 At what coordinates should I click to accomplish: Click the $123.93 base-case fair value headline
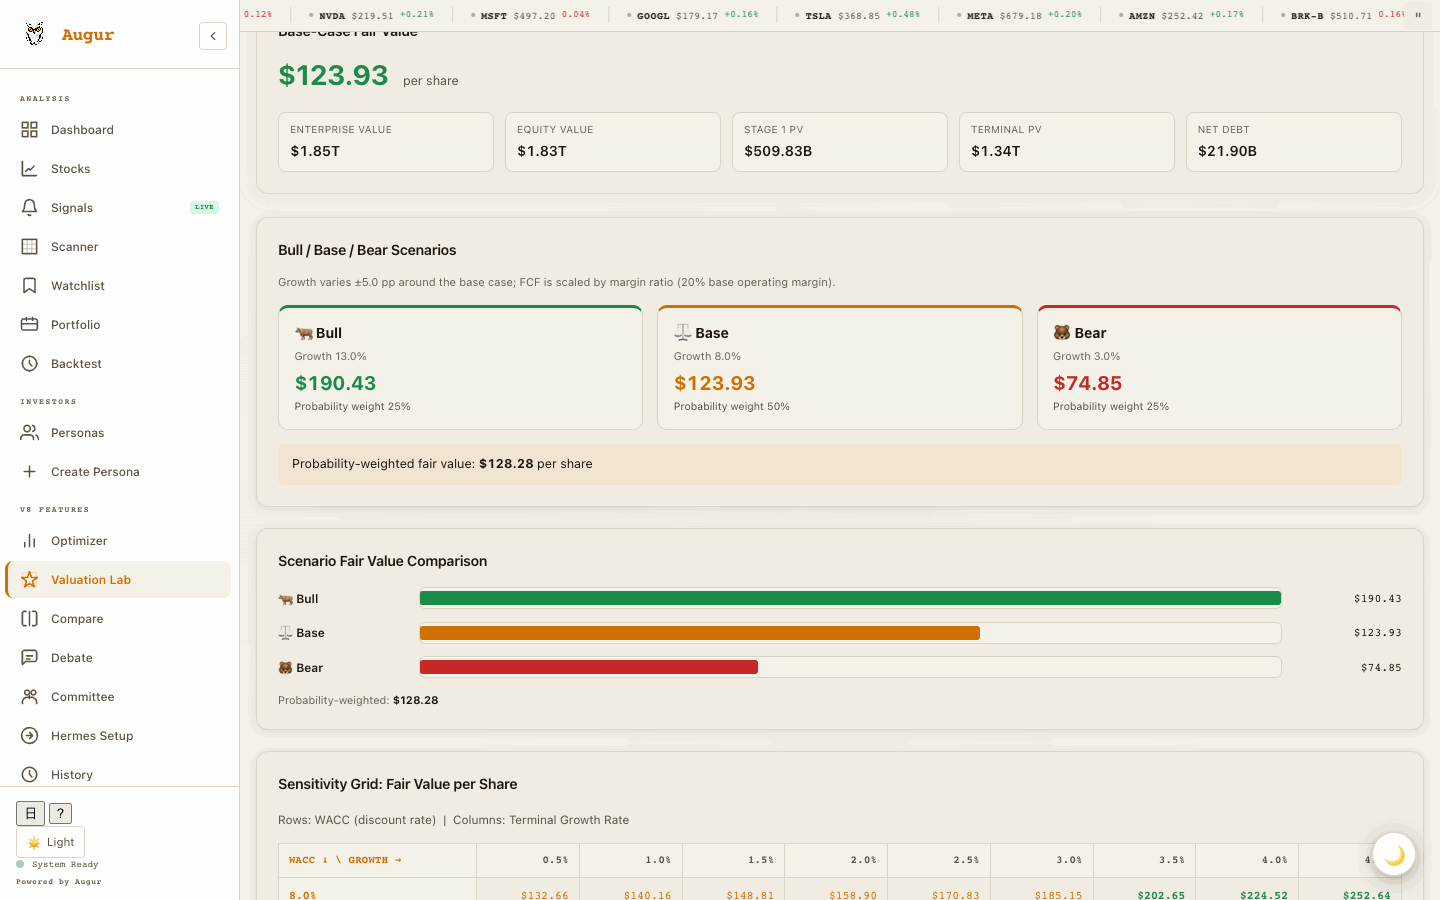point(333,75)
